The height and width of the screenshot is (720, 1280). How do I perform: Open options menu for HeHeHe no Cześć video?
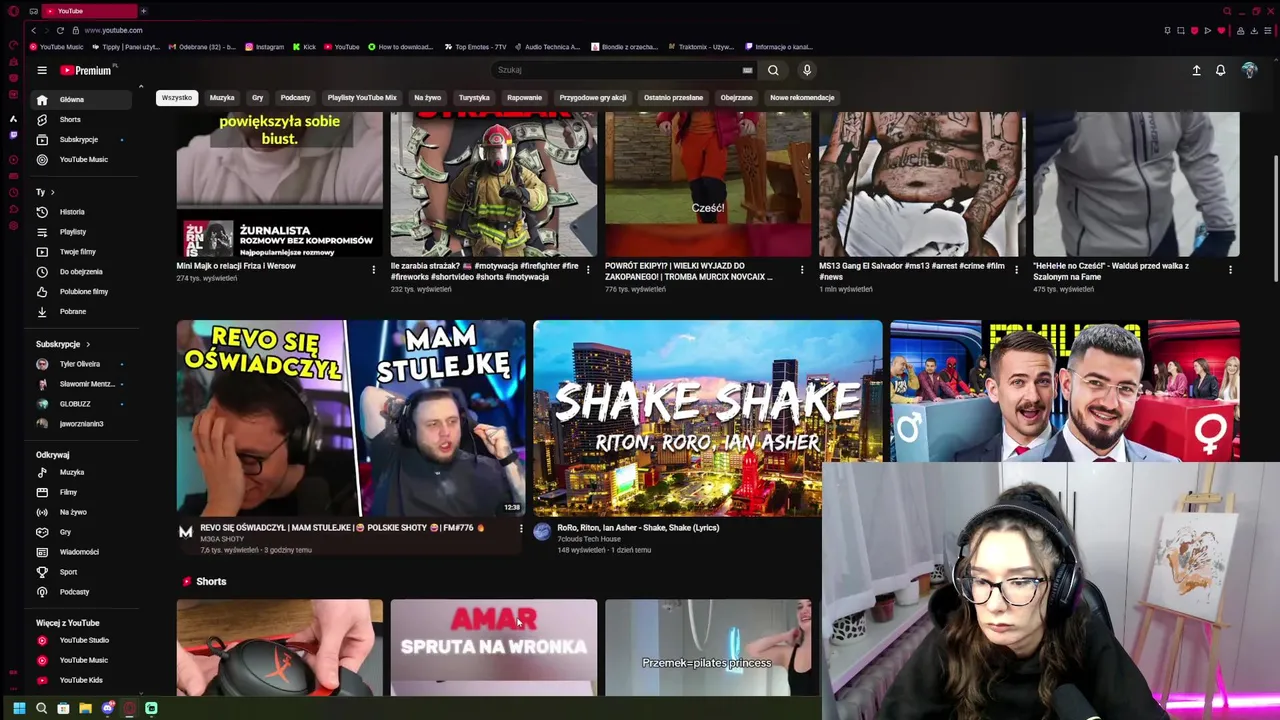(x=1230, y=270)
